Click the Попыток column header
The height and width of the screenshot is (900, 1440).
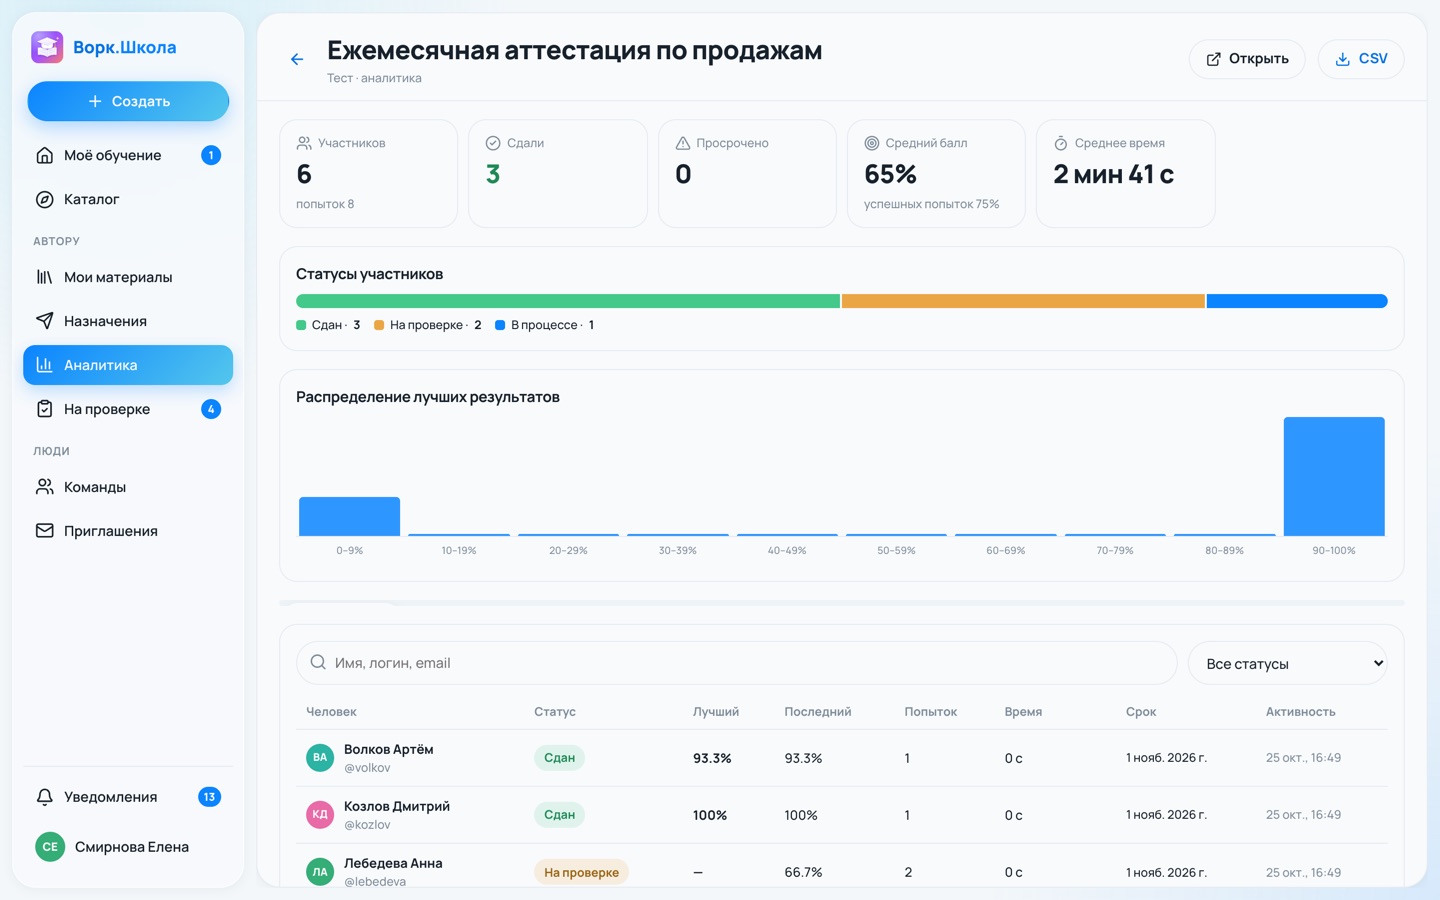click(x=931, y=712)
